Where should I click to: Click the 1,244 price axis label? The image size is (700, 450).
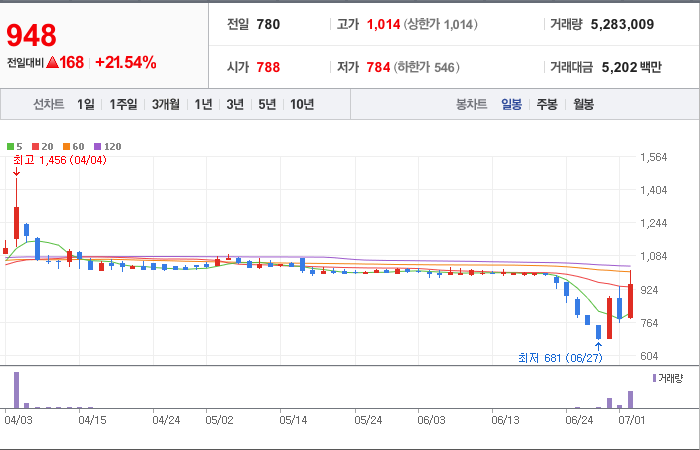pyautogui.click(x=654, y=223)
